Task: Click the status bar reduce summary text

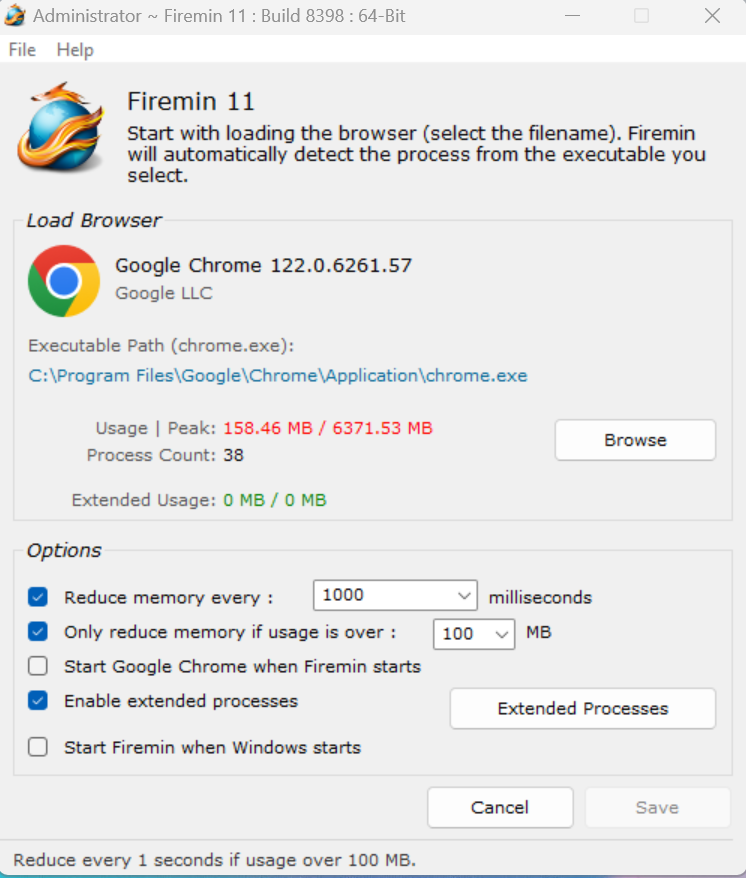Action: 214,859
